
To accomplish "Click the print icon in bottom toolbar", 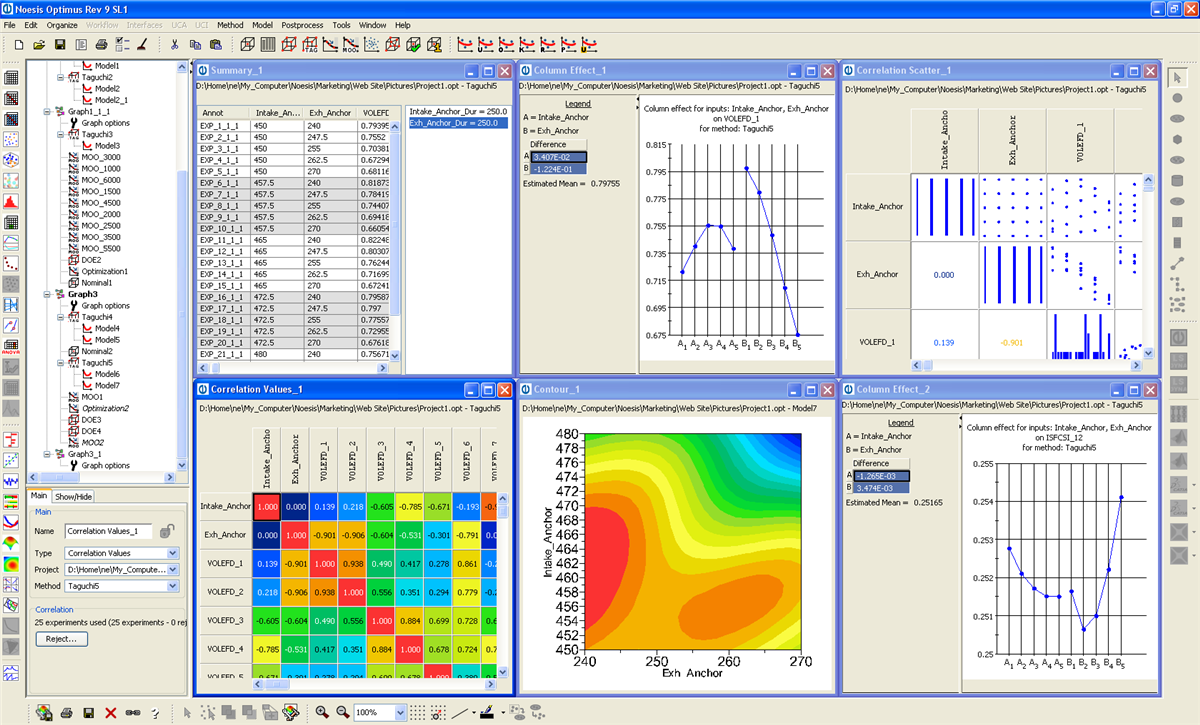I will point(66,712).
